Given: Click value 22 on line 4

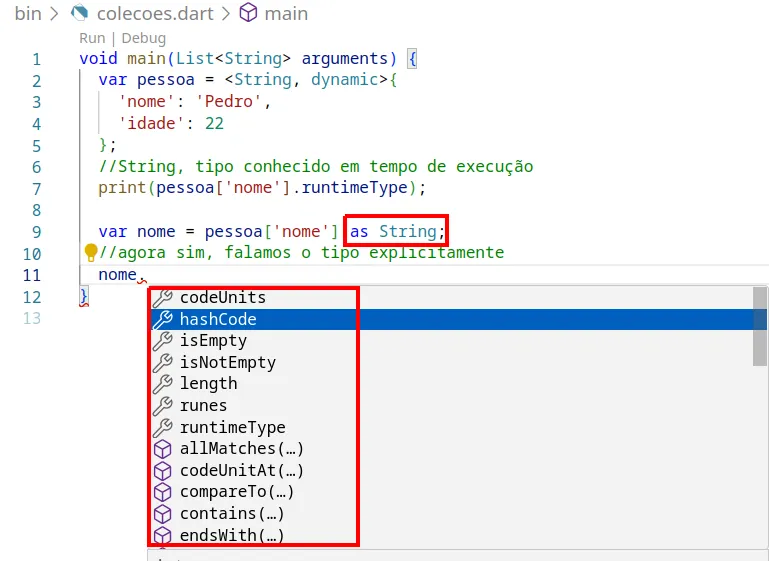Looking at the screenshot, I should pos(214,123).
